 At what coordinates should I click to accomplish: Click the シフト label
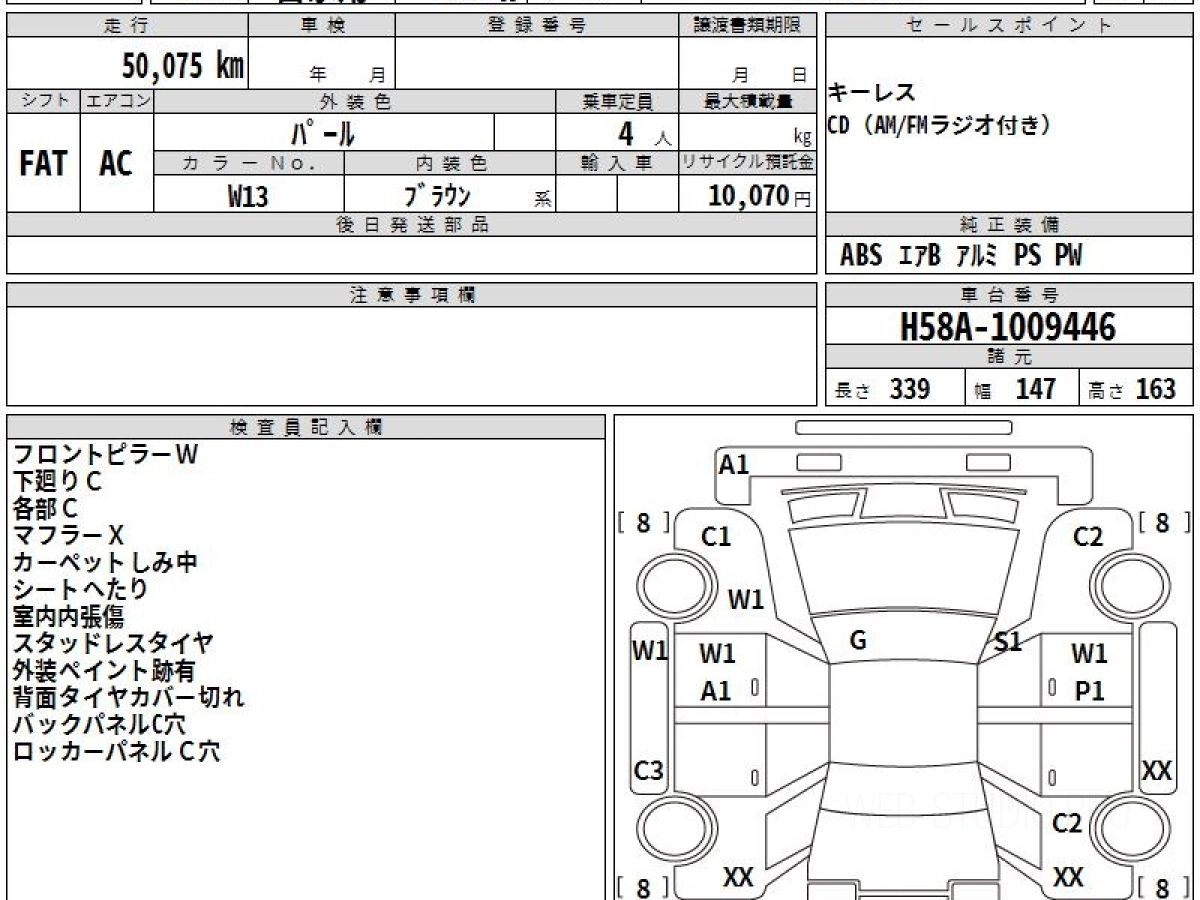[43, 101]
